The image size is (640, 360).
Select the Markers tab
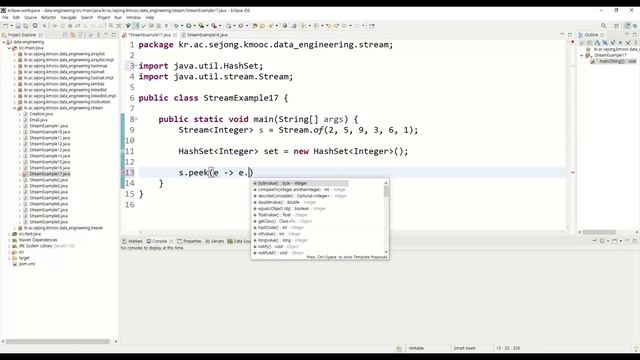tap(132, 241)
